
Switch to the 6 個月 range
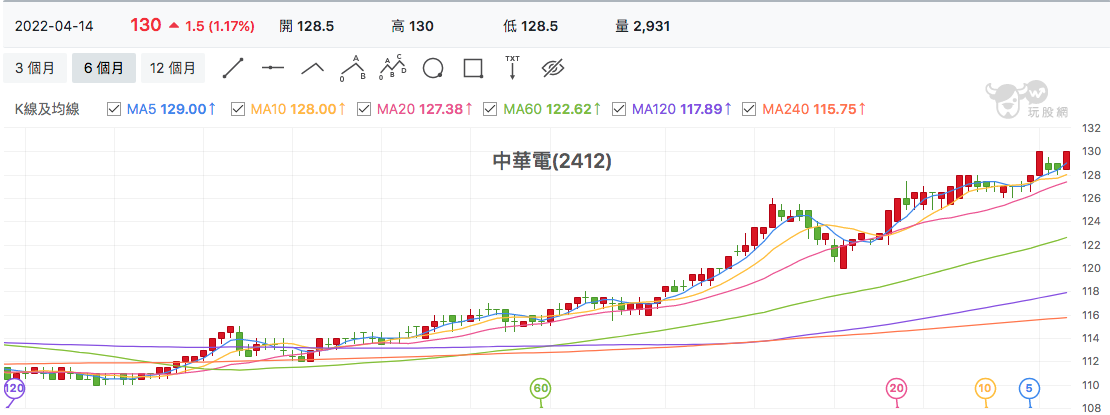pos(103,69)
